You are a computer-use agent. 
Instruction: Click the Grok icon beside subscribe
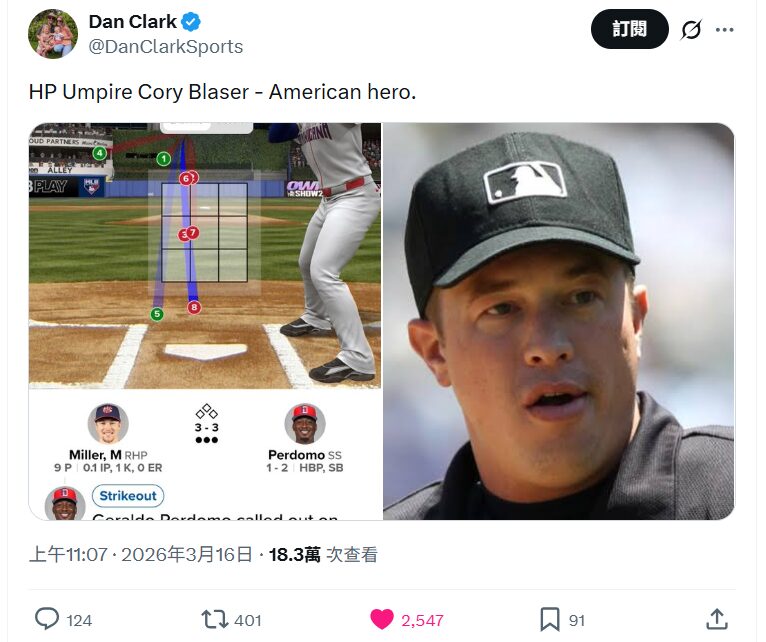point(691,30)
